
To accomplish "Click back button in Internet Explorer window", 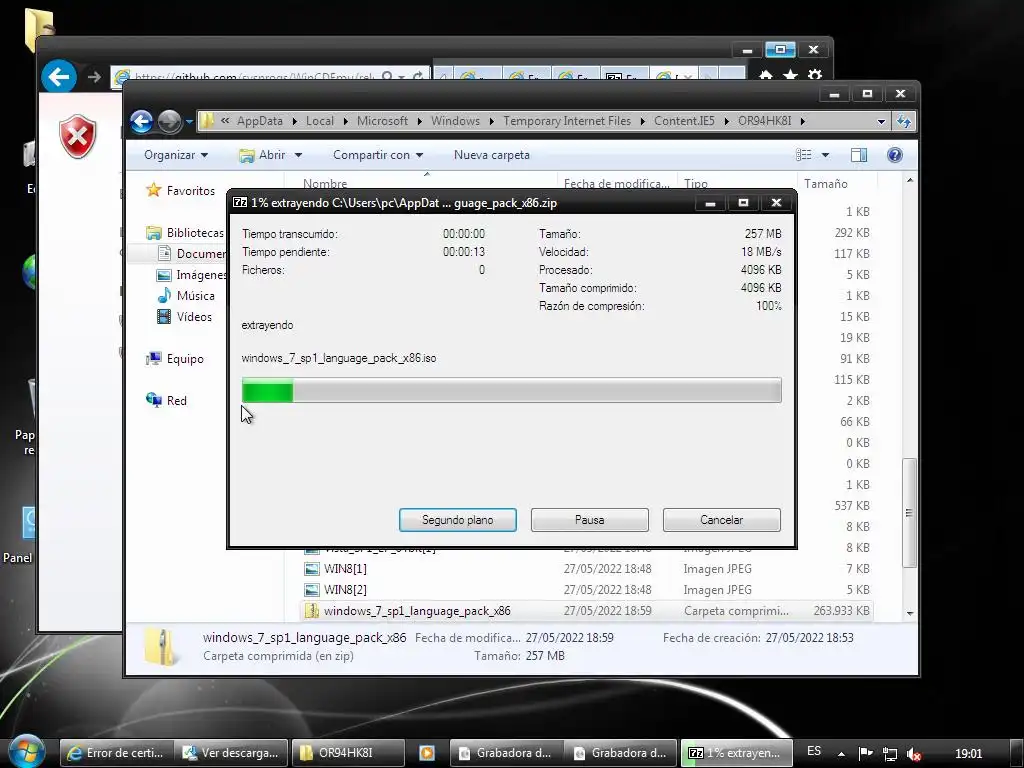I will [x=59, y=77].
